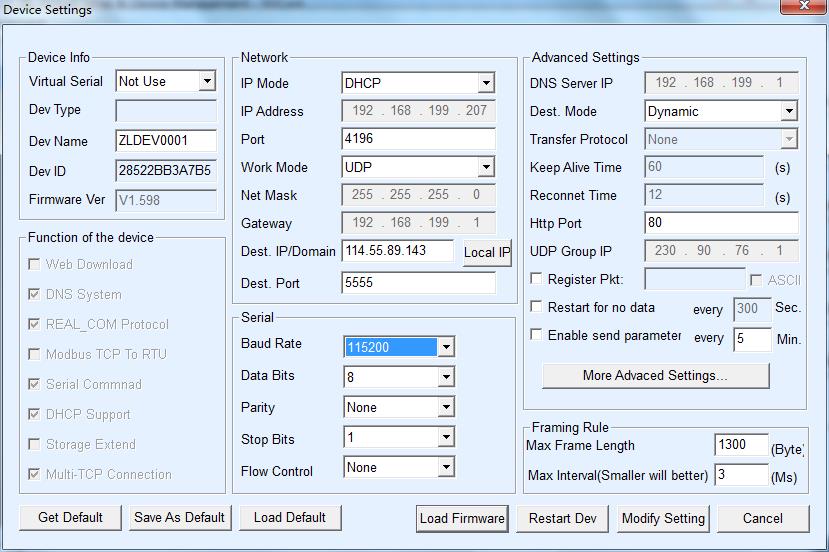The image size is (829, 552).
Task: Enable the Register Pkt checkbox
Action: [537, 279]
